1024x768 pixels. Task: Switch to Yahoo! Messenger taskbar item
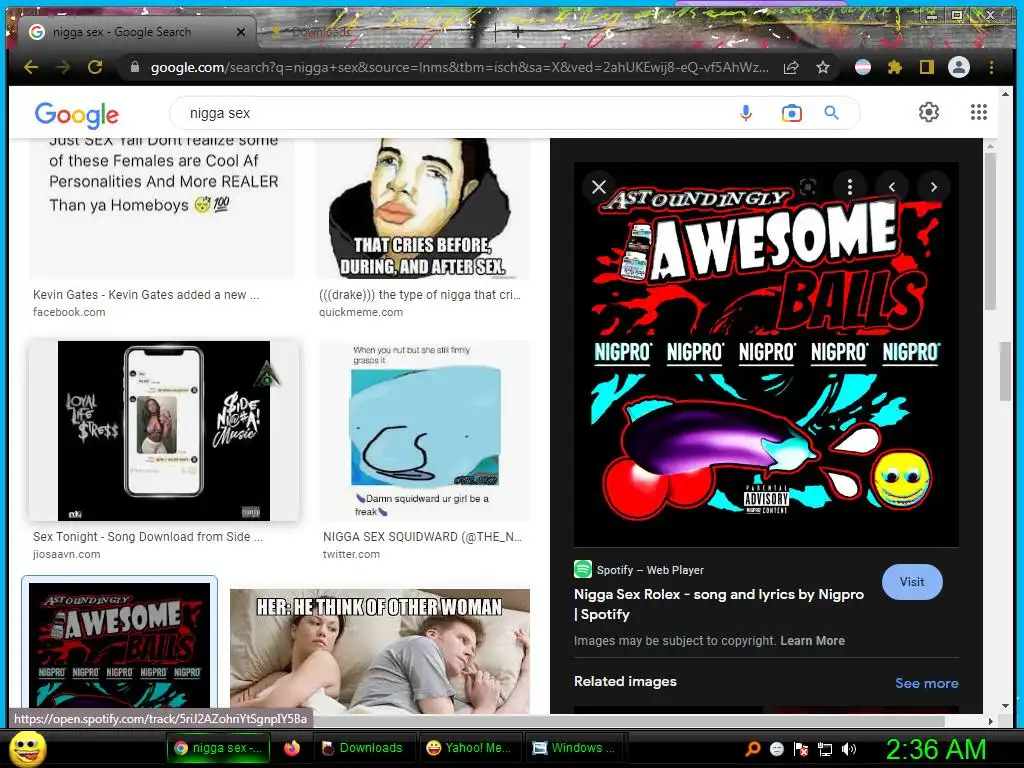click(468, 748)
